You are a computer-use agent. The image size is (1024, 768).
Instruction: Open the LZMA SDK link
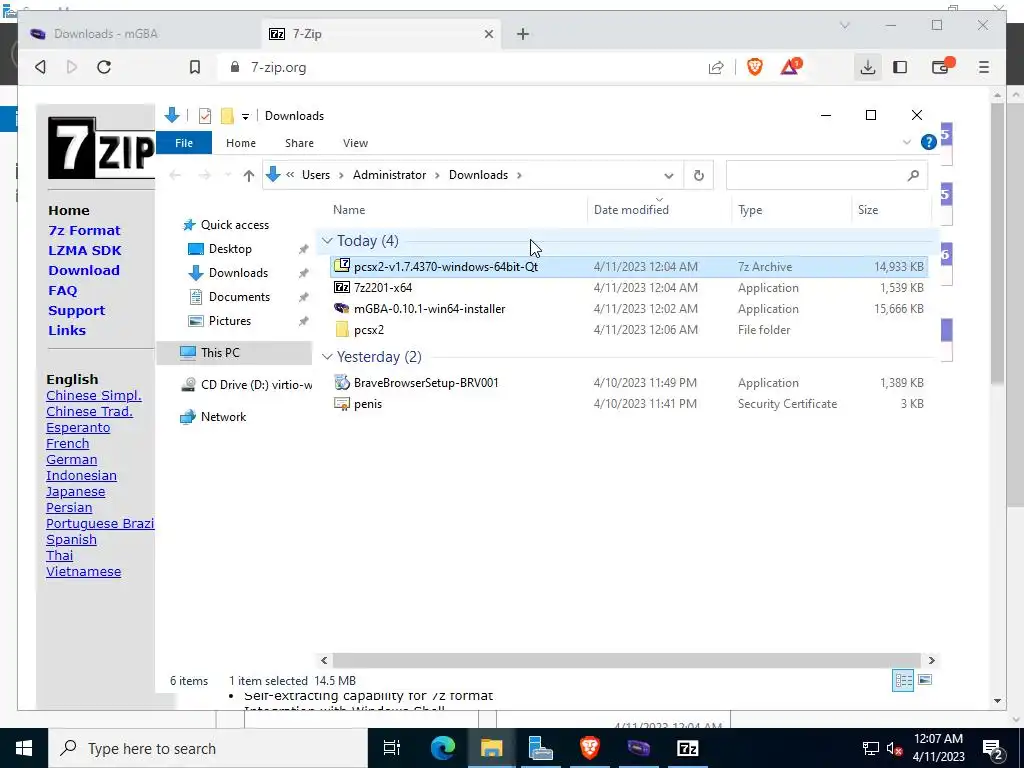85,251
